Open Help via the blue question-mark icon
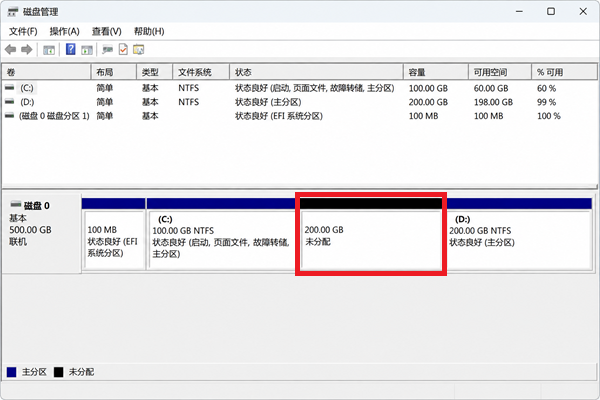This screenshot has height=400, width=600. pyautogui.click(x=71, y=49)
